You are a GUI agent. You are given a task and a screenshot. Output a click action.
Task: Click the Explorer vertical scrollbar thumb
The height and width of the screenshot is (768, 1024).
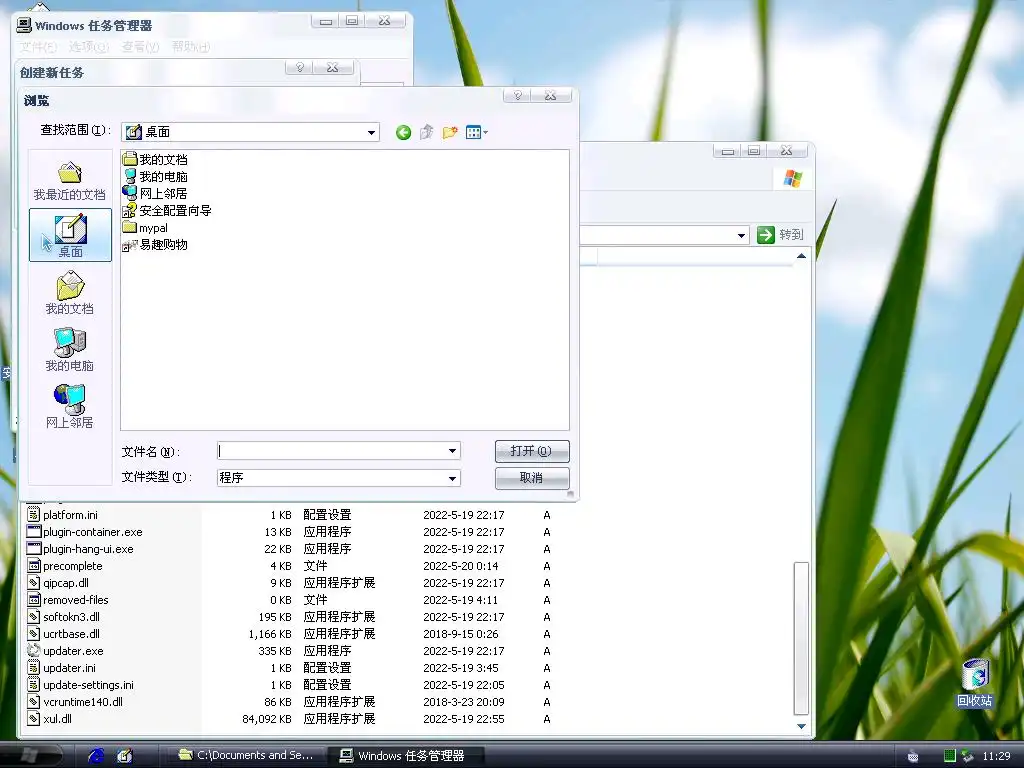tap(801, 639)
